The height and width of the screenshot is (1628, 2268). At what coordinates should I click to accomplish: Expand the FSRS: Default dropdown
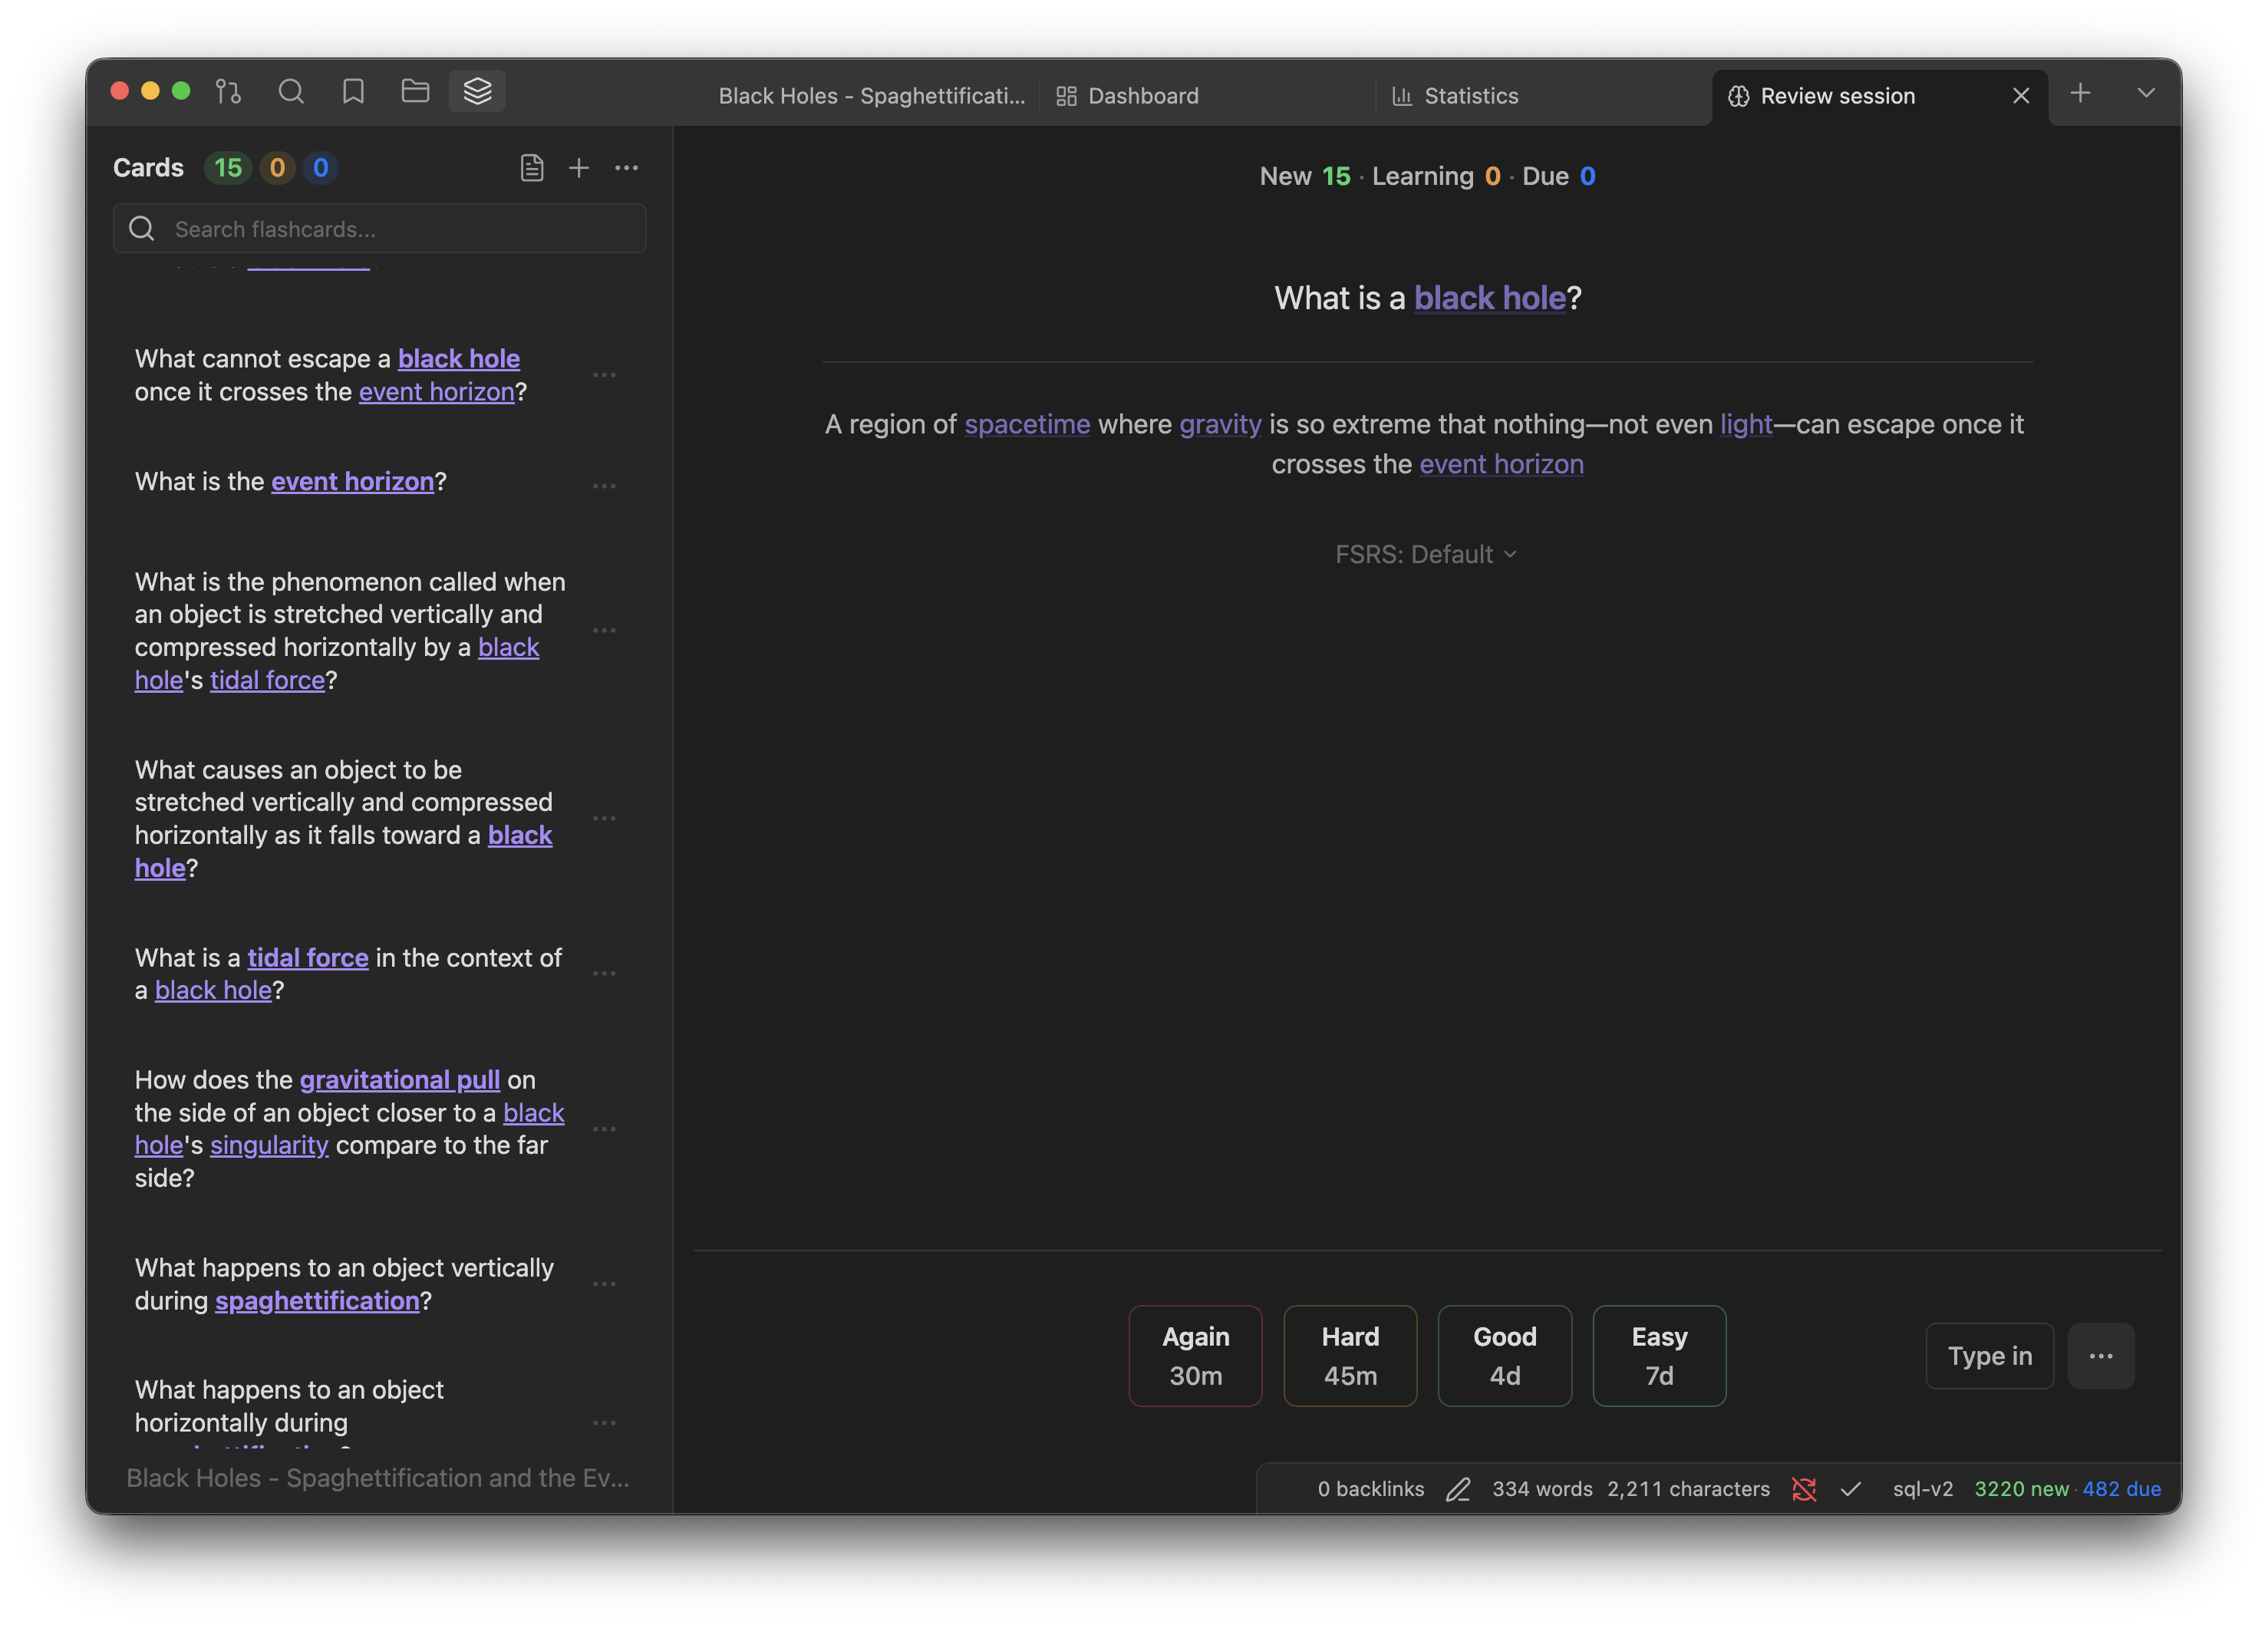coord(1426,554)
